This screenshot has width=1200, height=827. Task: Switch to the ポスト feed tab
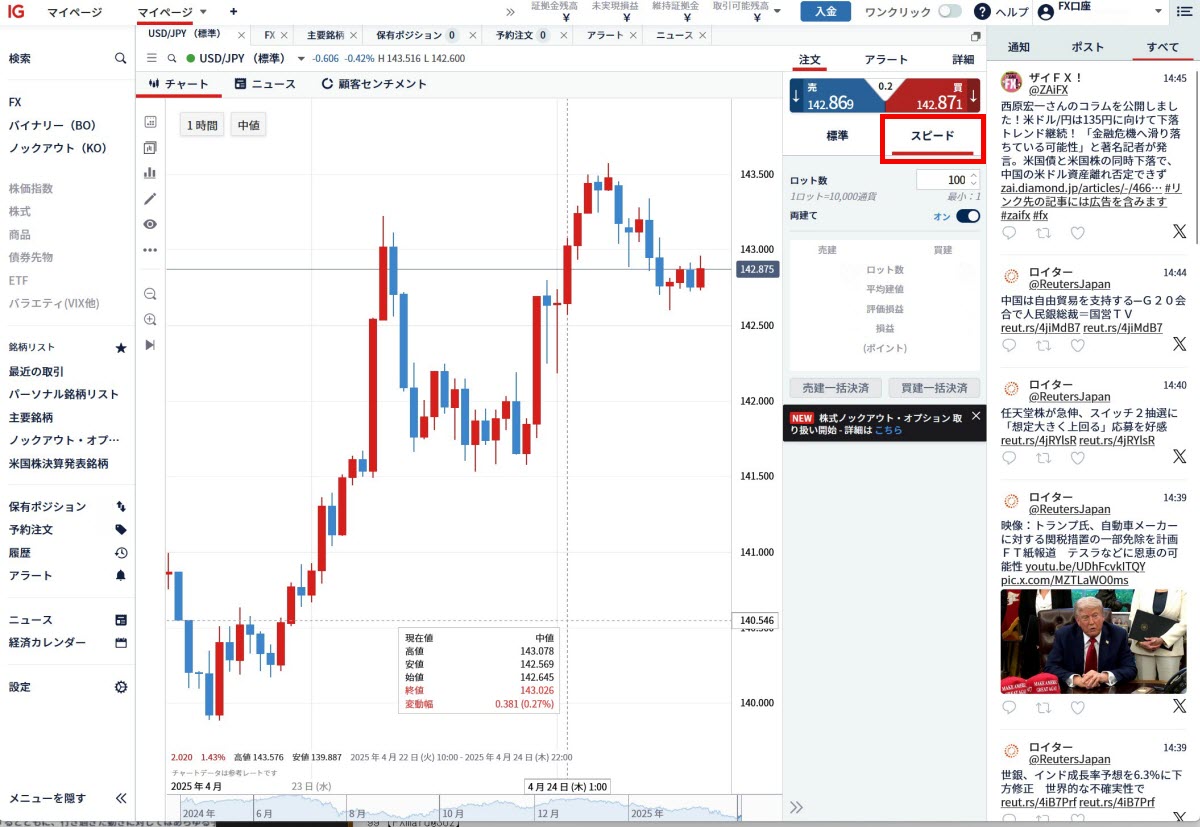(x=1088, y=47)
